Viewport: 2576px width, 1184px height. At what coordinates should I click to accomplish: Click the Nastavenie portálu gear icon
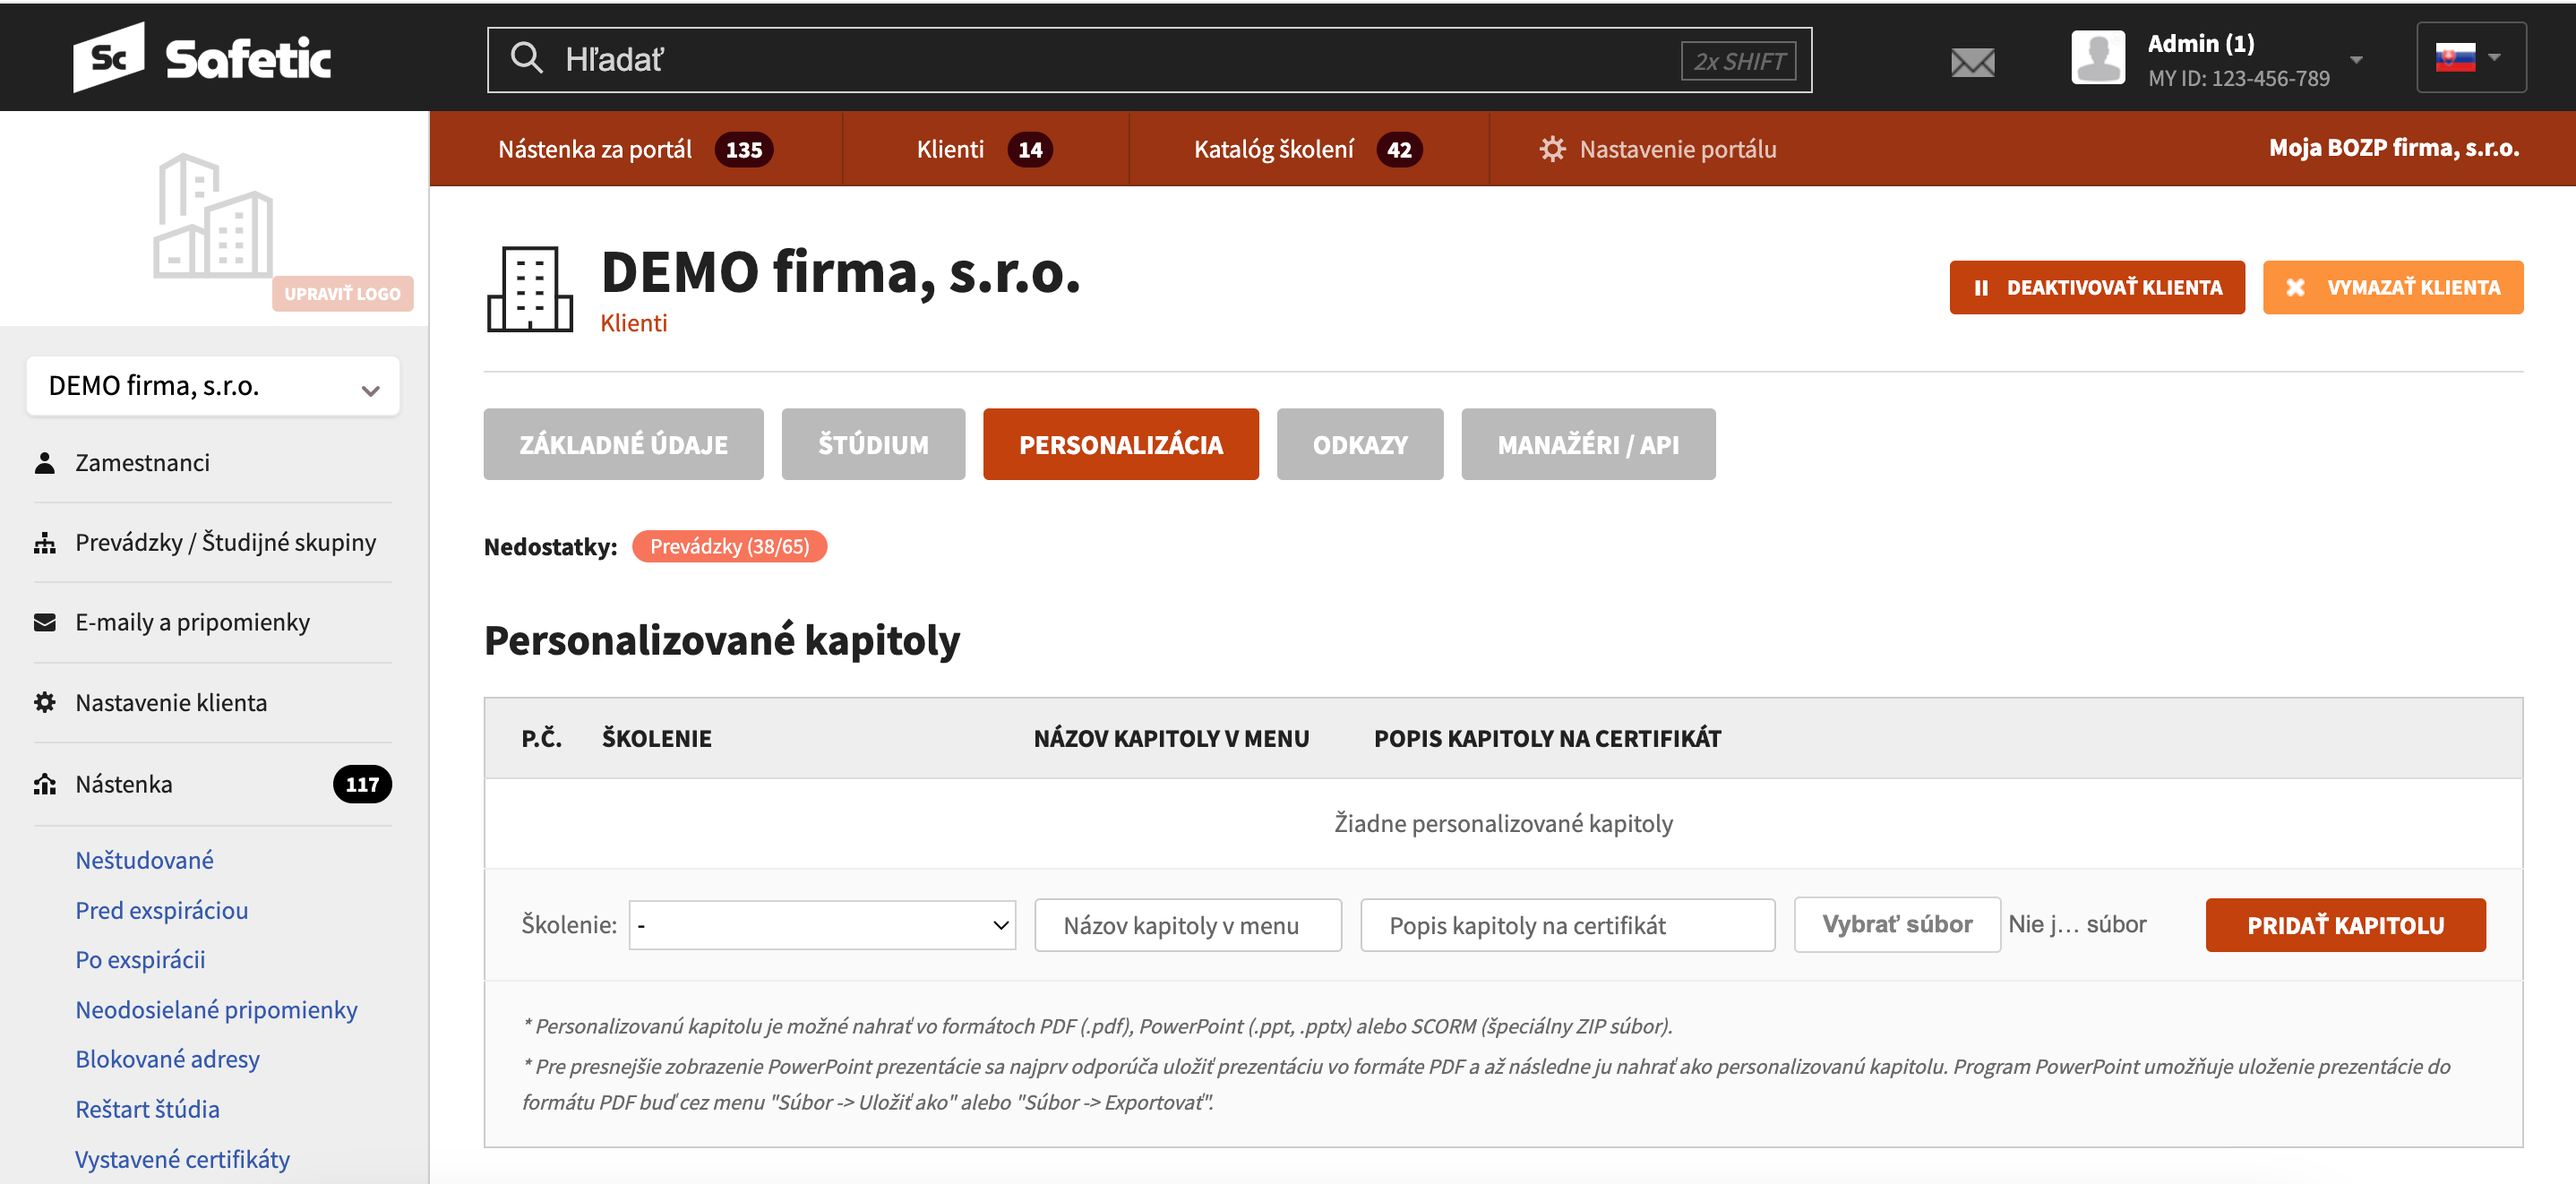click(1552, 149)
